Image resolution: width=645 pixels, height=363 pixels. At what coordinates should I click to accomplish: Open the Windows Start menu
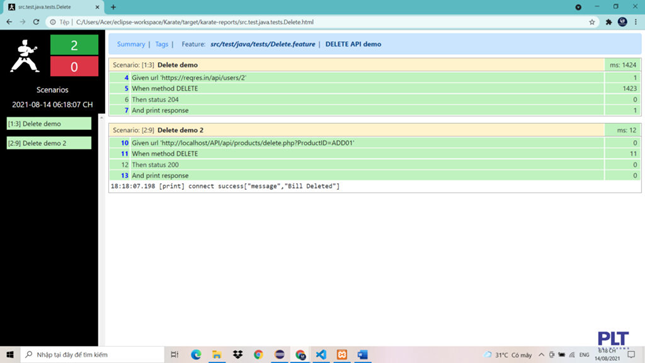pyautogui.click(x=10, y=354)
